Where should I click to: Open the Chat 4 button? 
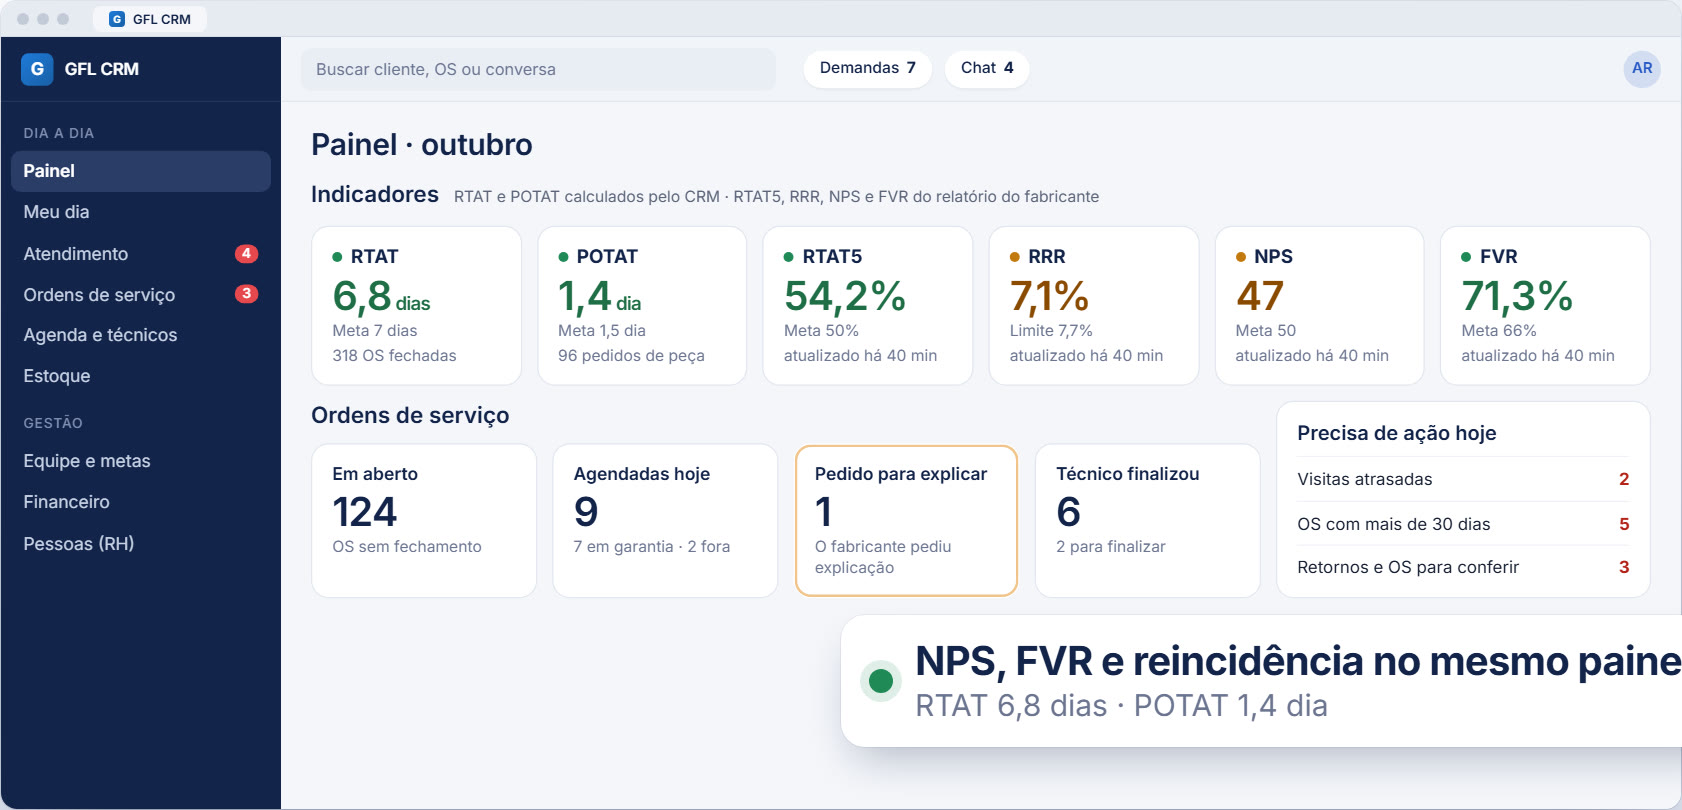coord(987,68)
